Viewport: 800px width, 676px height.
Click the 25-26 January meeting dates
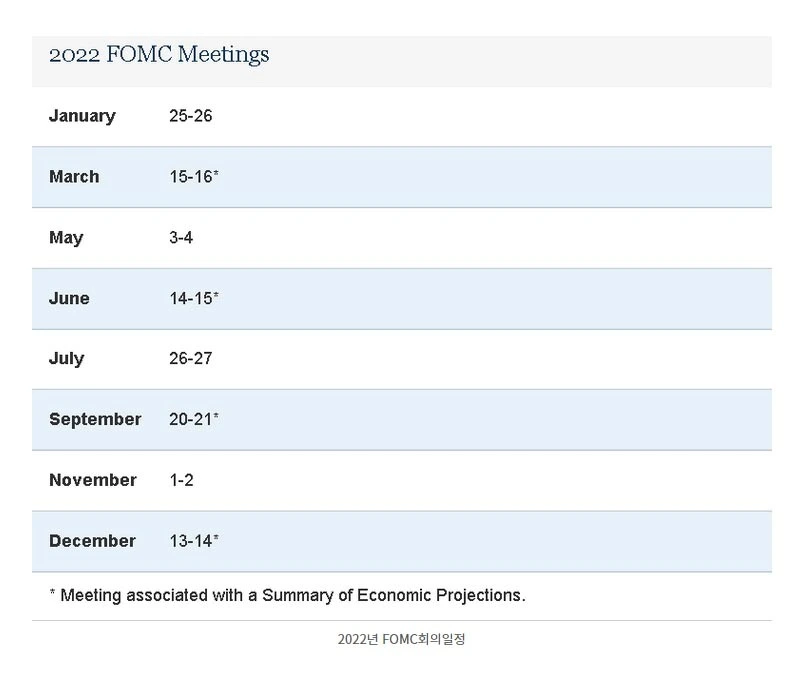pos(190,116)
